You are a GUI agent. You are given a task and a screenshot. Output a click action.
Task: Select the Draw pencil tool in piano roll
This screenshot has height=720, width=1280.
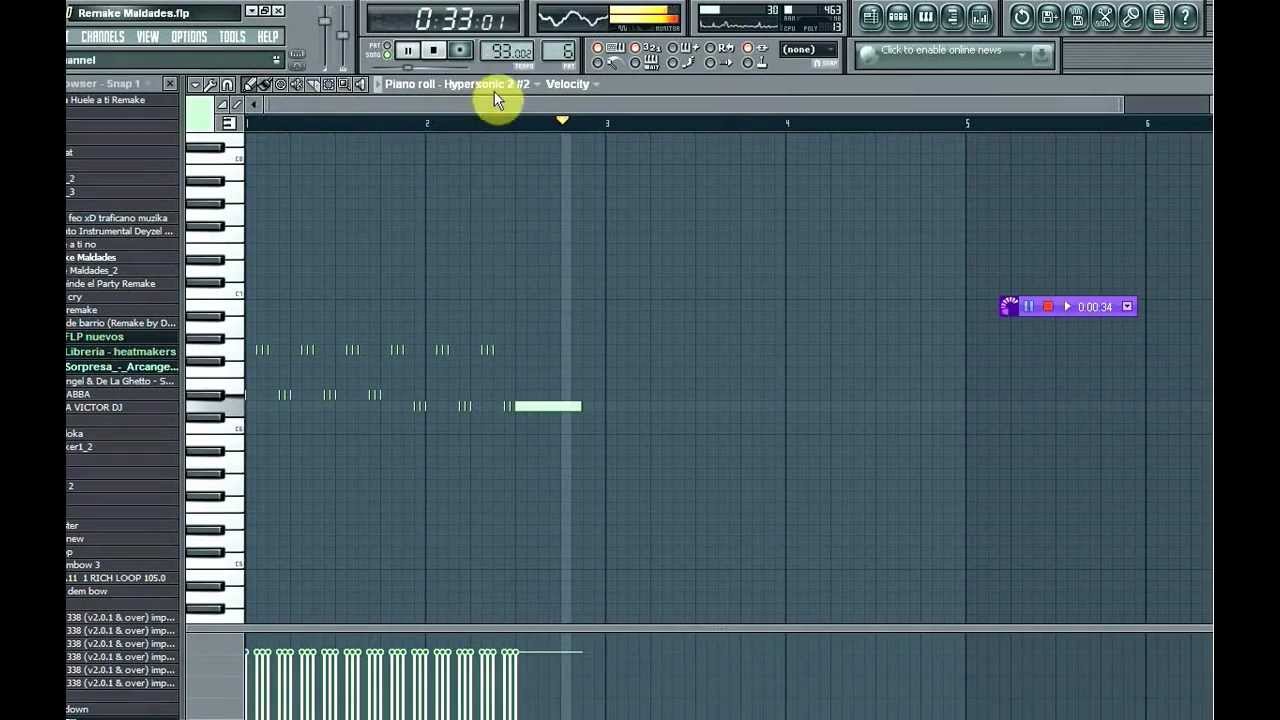249,84
